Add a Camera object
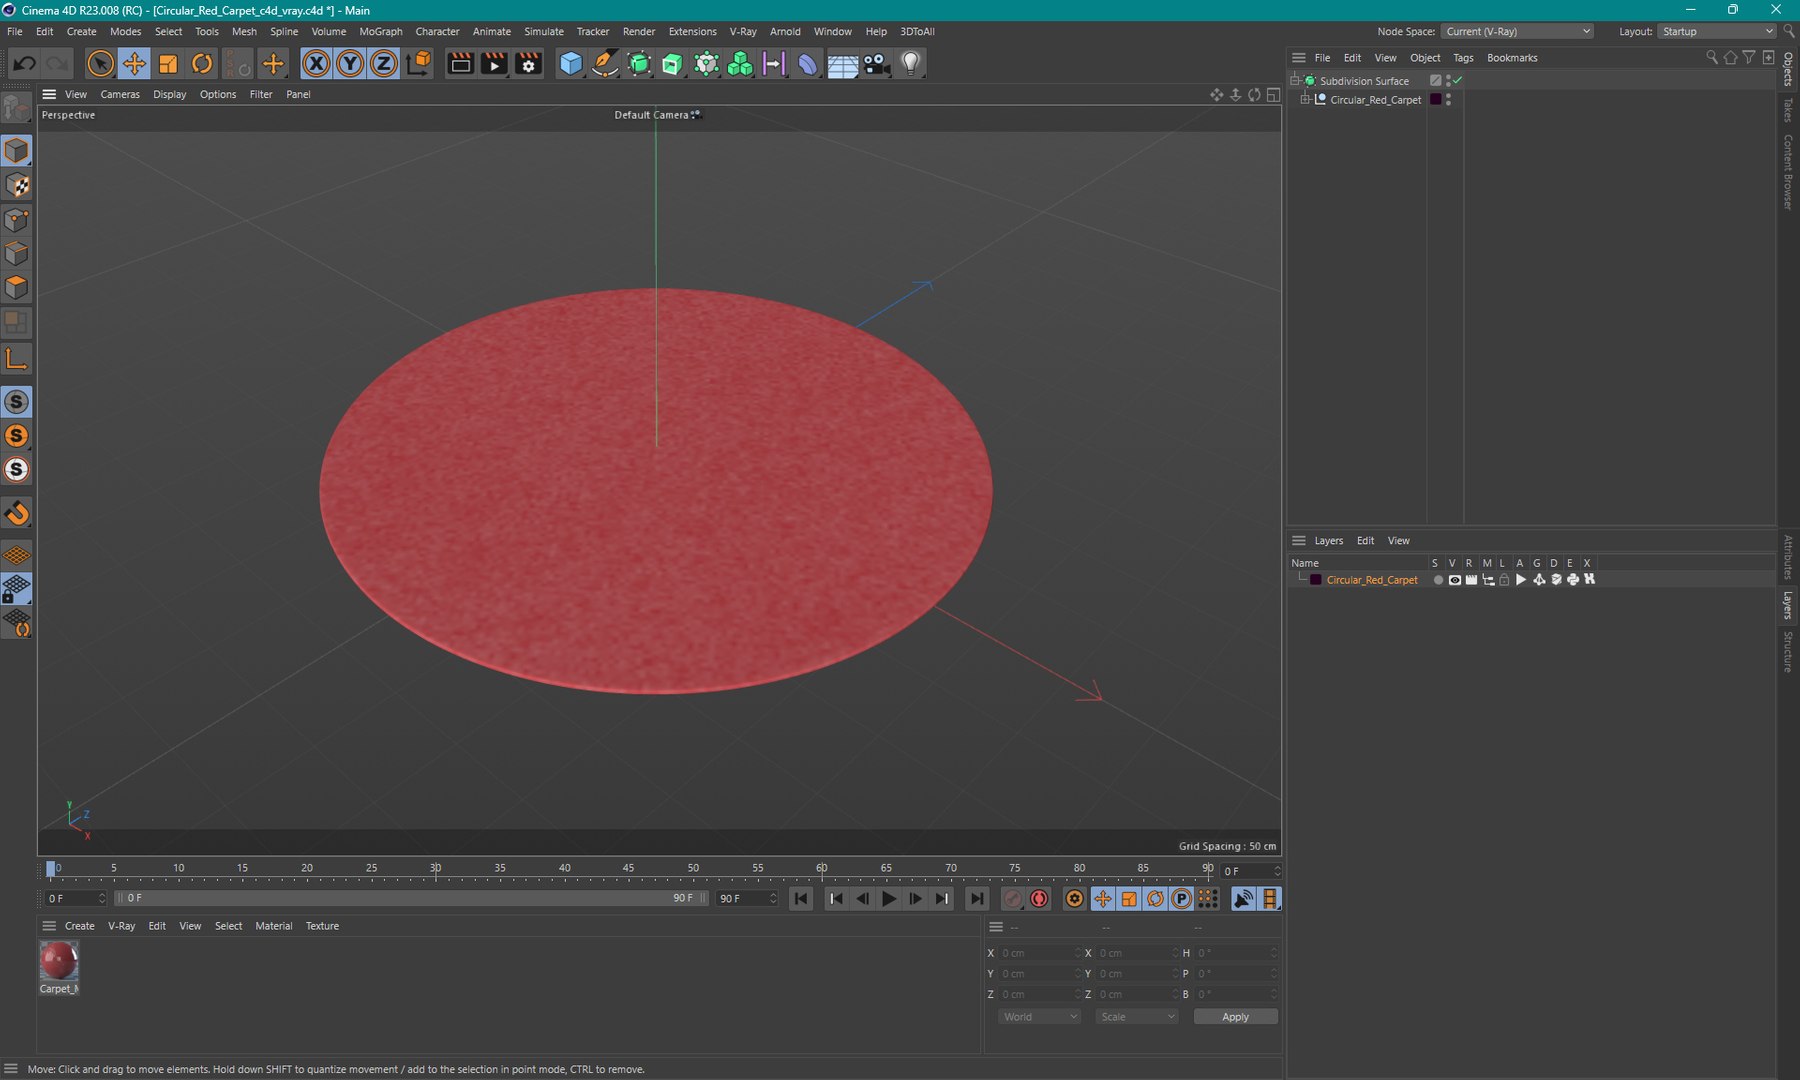1800x1080 pixels. (876, 64)
